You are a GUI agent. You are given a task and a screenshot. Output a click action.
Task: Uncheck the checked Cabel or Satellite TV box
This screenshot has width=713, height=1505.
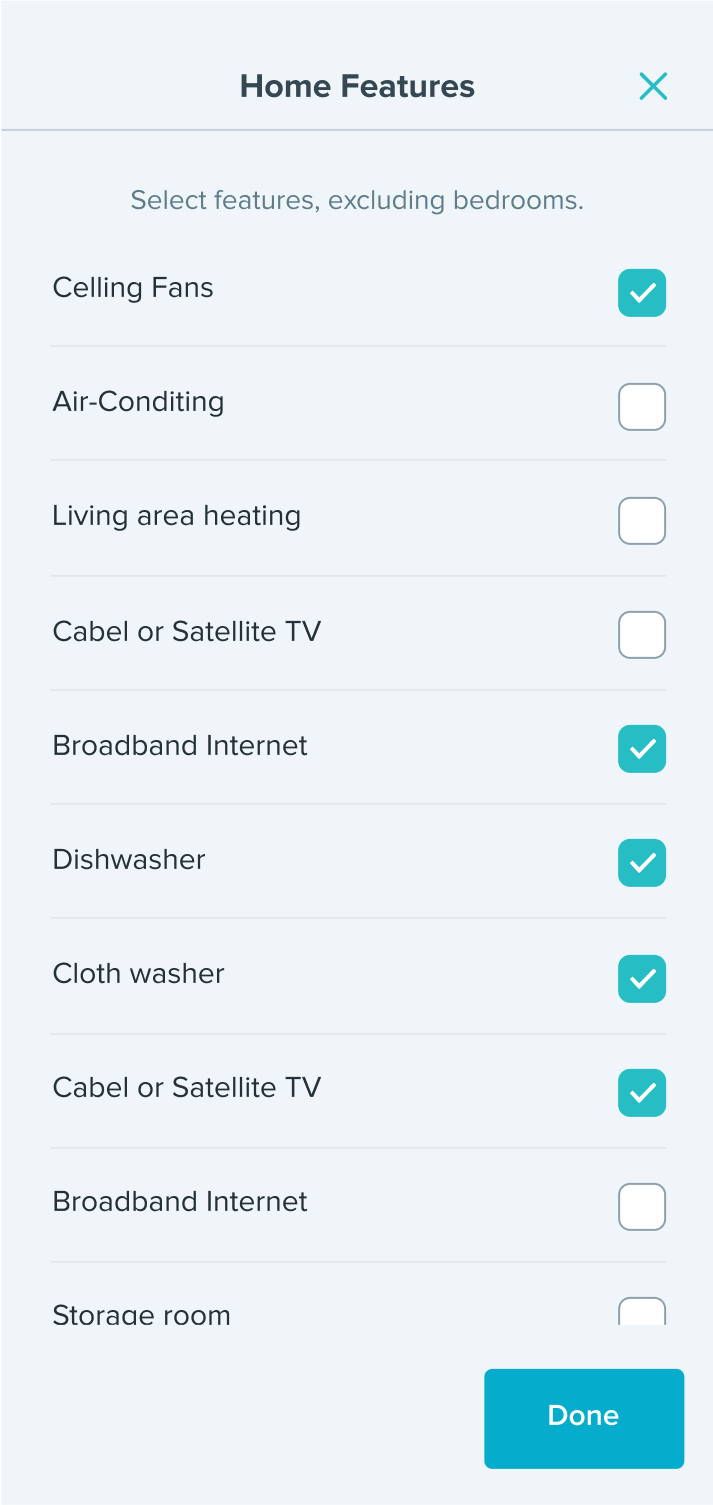641,1092
